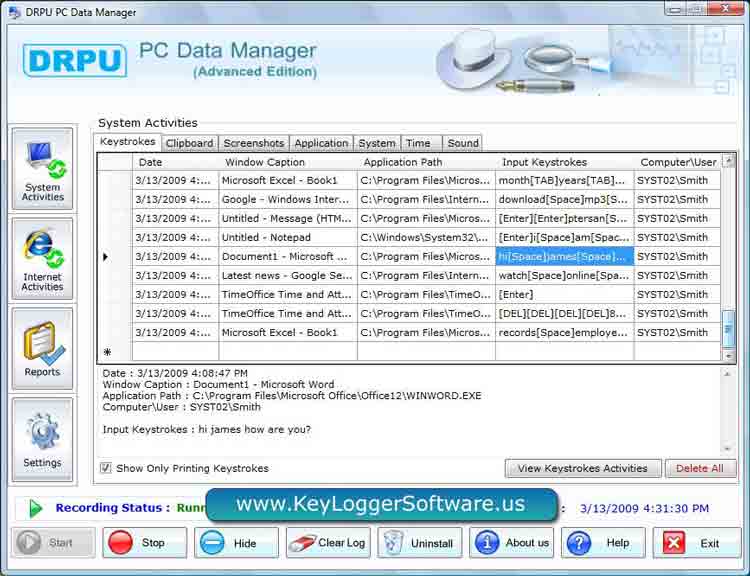Clear the log with Clear Log
Screen dimensions: 750x576
point(328,543)
